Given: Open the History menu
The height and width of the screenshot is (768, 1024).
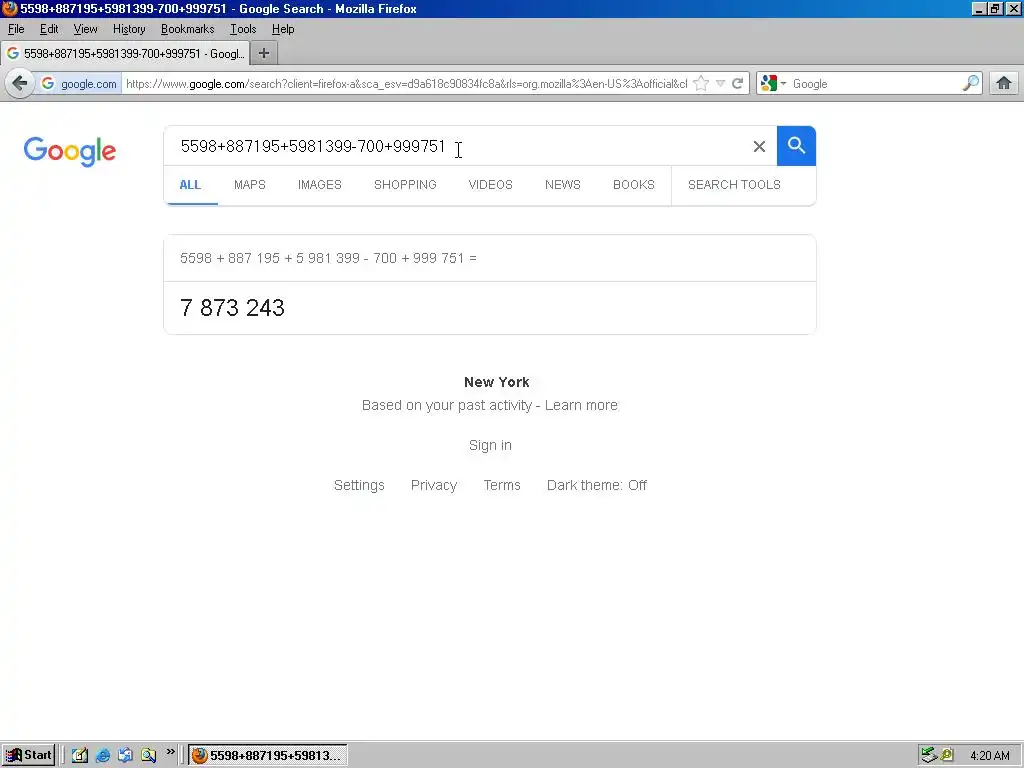Looking at the screenshot, I should pos(129,29).
